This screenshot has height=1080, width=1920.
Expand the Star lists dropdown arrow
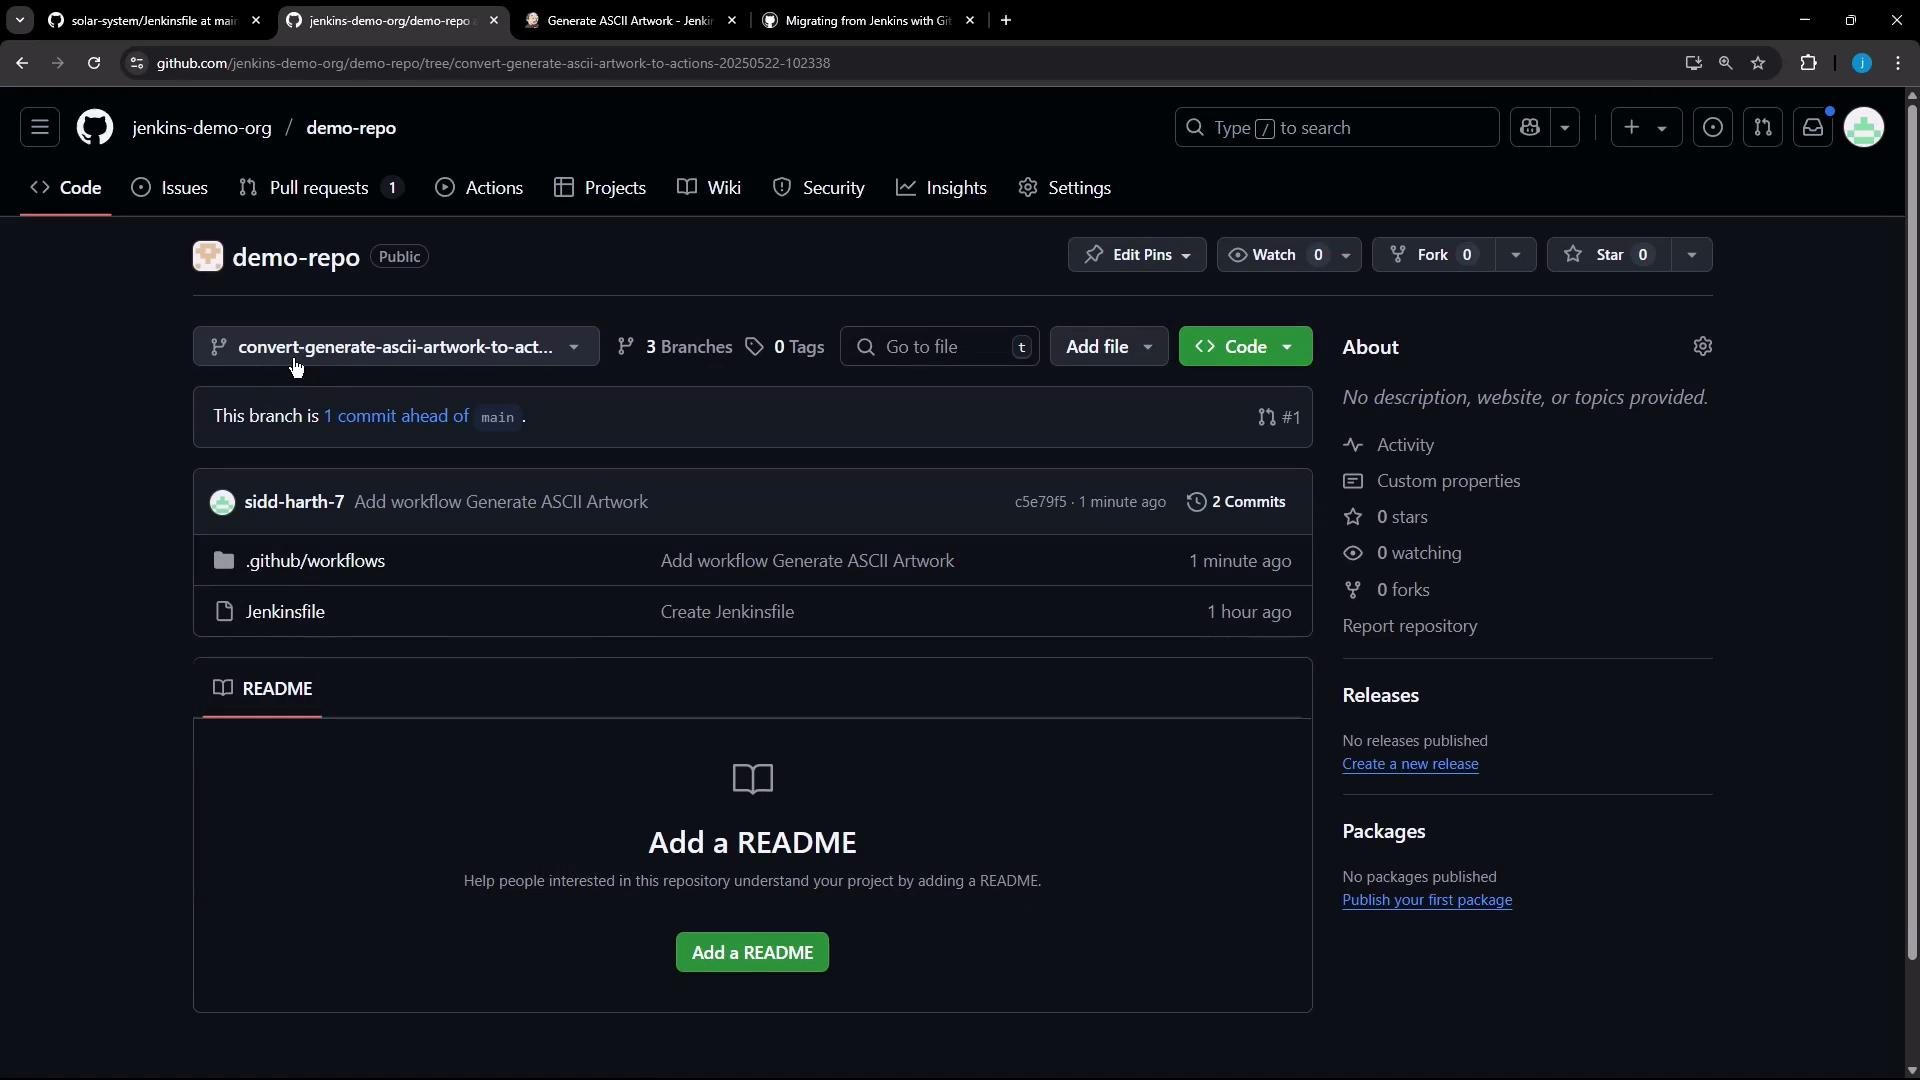1692,255
